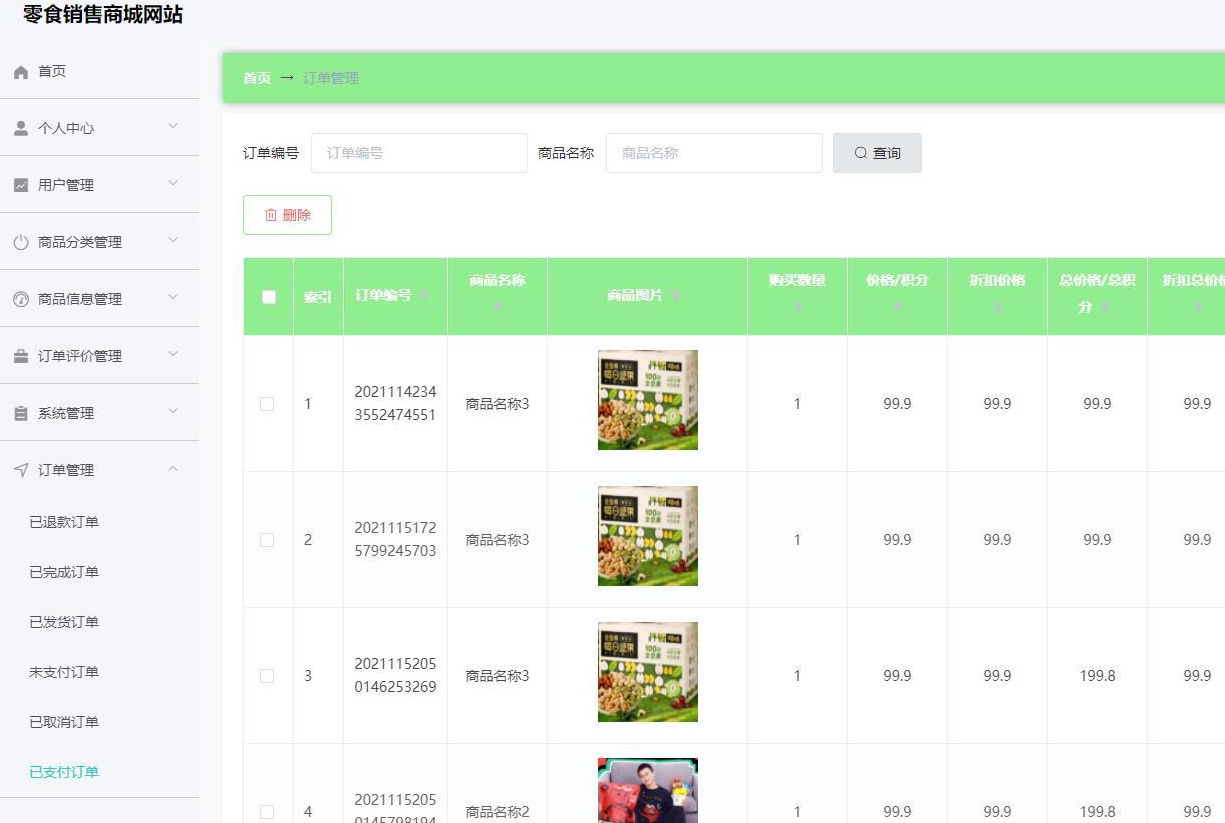The height and width of the screenshot is (823, 1225).
Task: Open product thumbnail in row 4
Action: coord(648,790)
